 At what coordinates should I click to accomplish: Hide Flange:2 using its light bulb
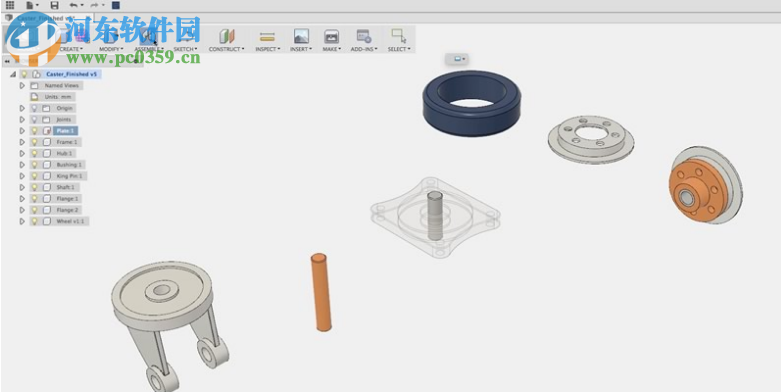pos(34,210)
